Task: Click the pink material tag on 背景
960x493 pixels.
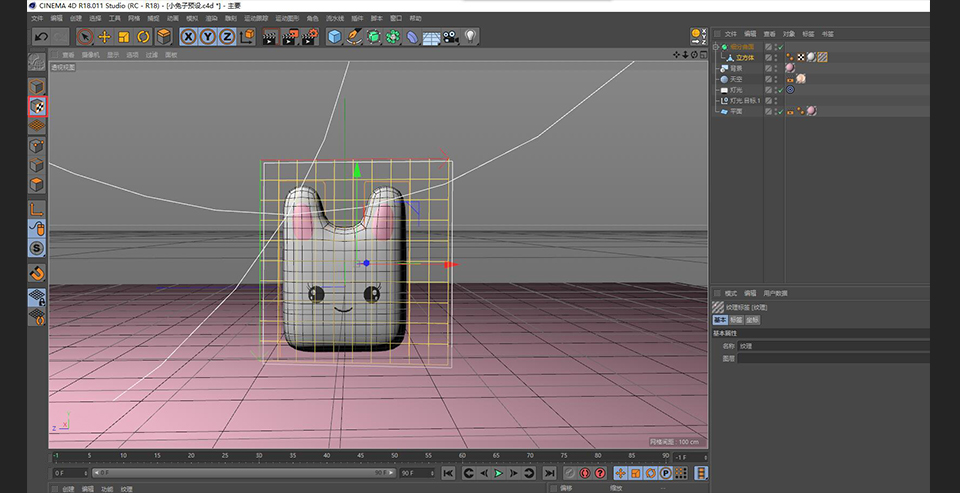Action: point(790,67)
